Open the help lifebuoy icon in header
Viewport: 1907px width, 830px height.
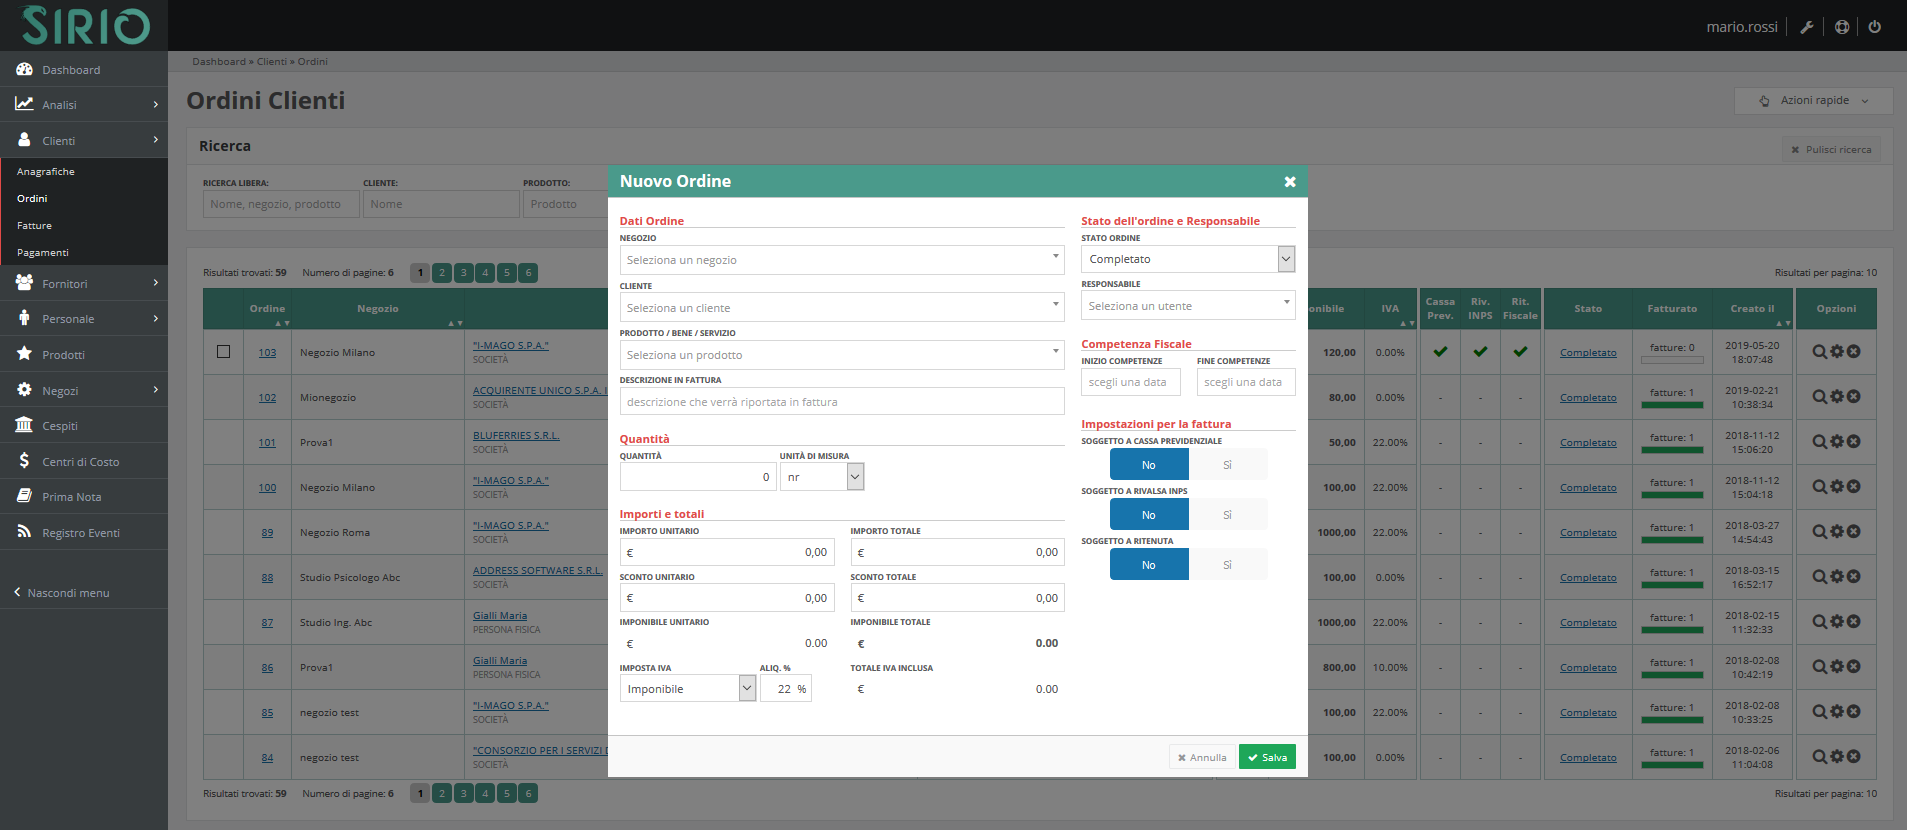pos(1841,27)
